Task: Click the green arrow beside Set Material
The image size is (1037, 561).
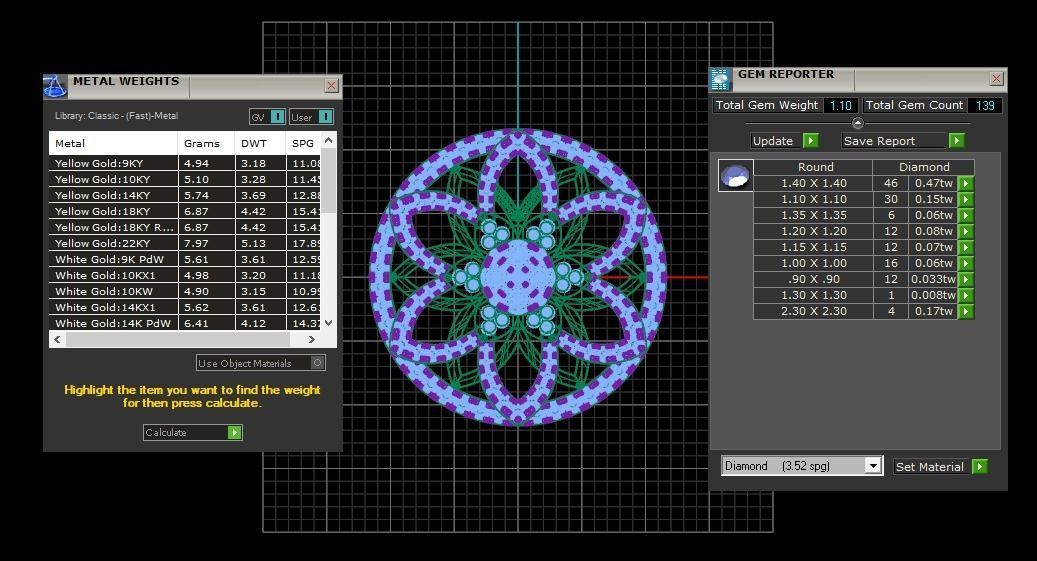Action: [980, 466]
